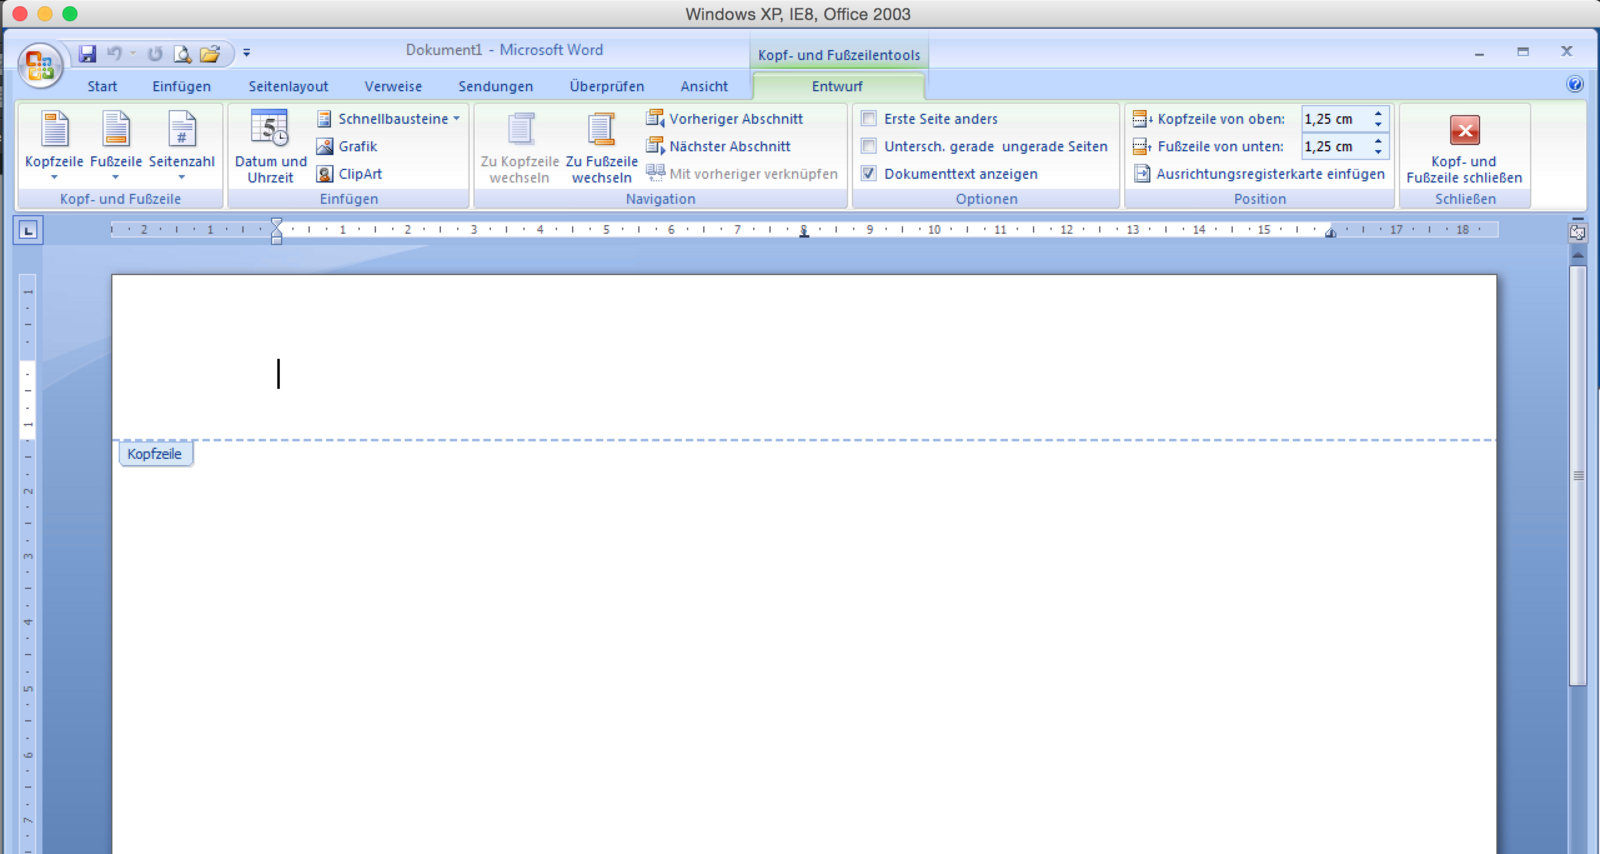Expand the Kopfzeile gallery dropdown
Viewport: 1600px width, 854px height.
[54, 177]
